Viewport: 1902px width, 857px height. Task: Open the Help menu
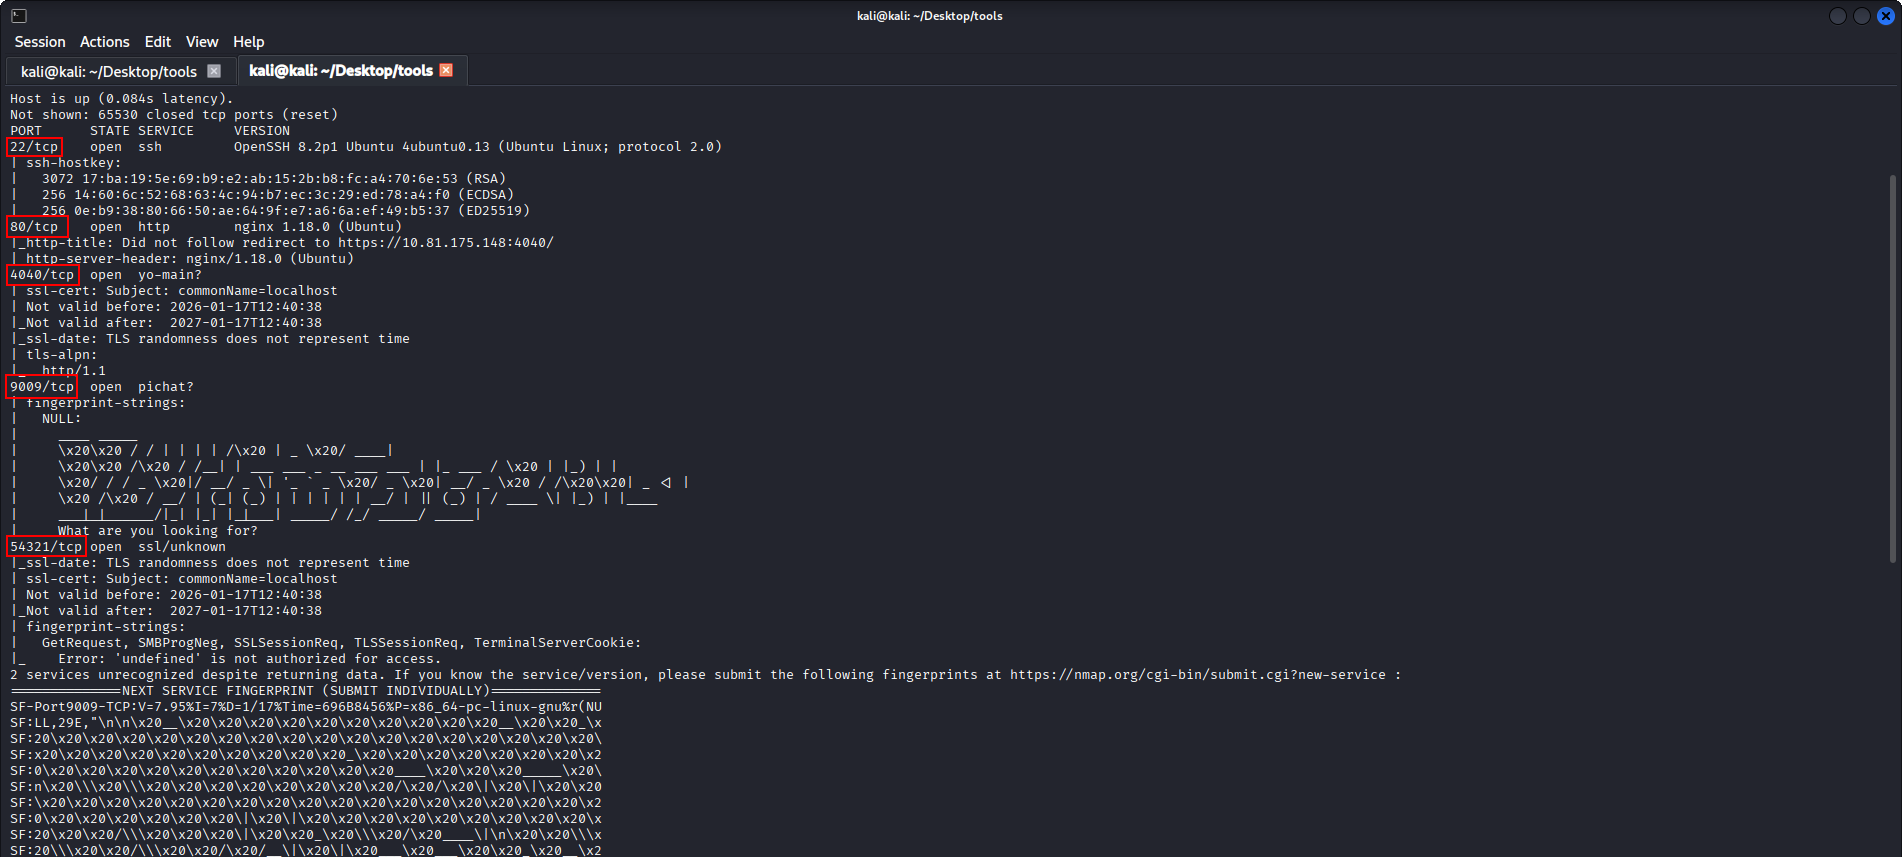[248, 42]
